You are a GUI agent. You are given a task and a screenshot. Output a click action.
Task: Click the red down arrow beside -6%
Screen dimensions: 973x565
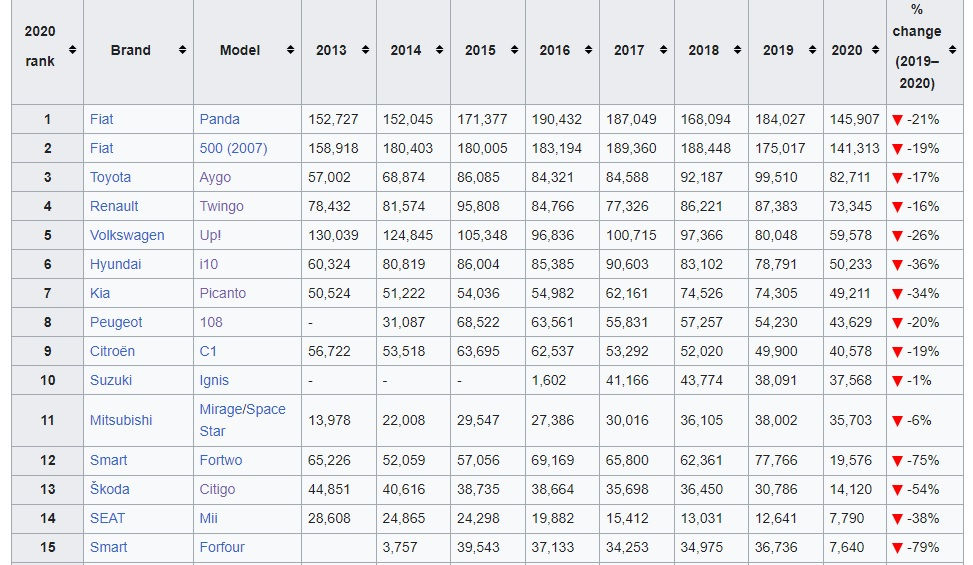point(897,421)
